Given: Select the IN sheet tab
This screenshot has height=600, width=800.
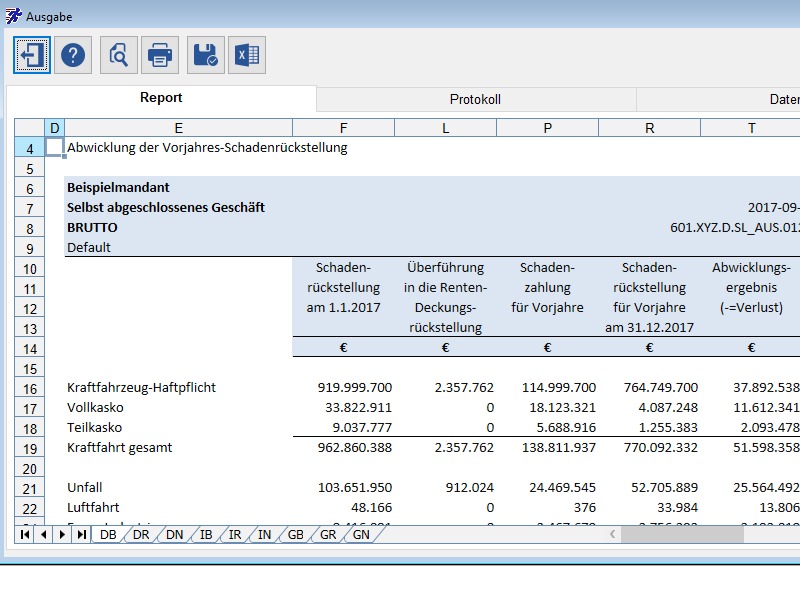Looking at the screenshot, I should click(264, 535).
